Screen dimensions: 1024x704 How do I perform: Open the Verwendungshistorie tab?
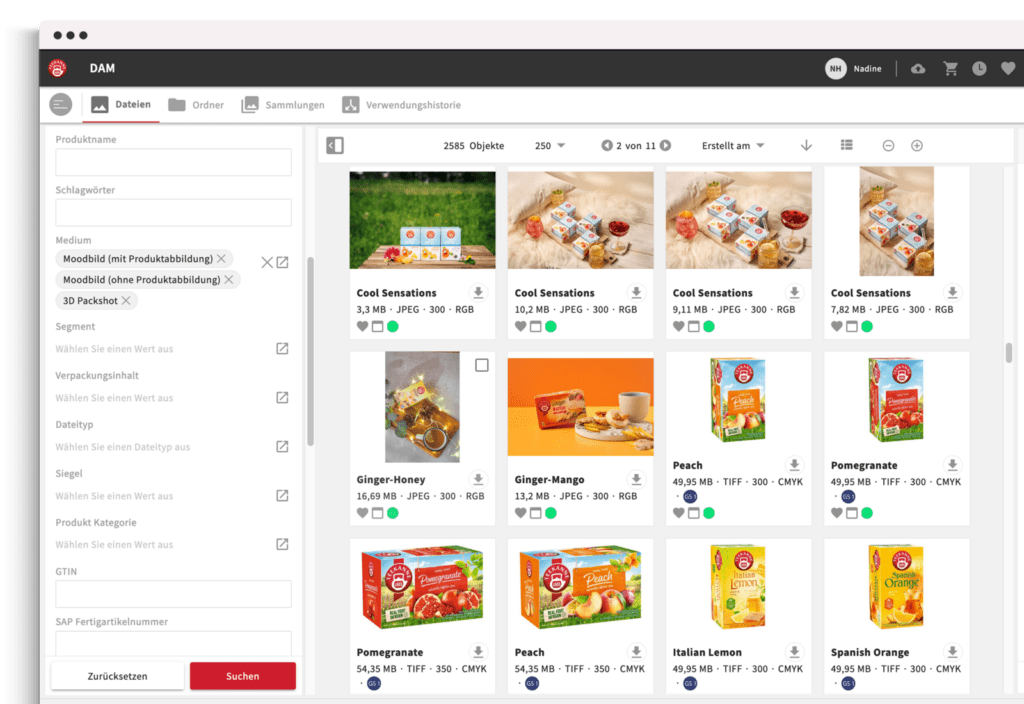point(401,105)
